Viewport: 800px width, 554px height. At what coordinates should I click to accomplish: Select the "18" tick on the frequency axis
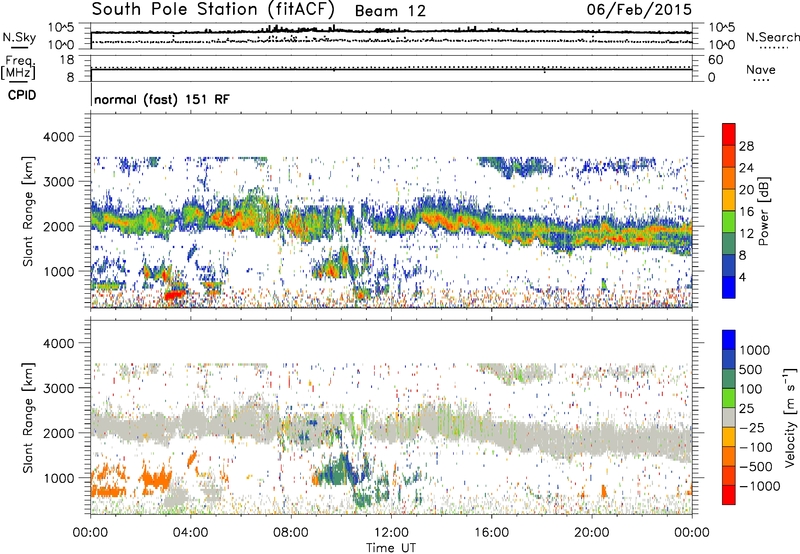pyautogui.click(x=67, y=60)
